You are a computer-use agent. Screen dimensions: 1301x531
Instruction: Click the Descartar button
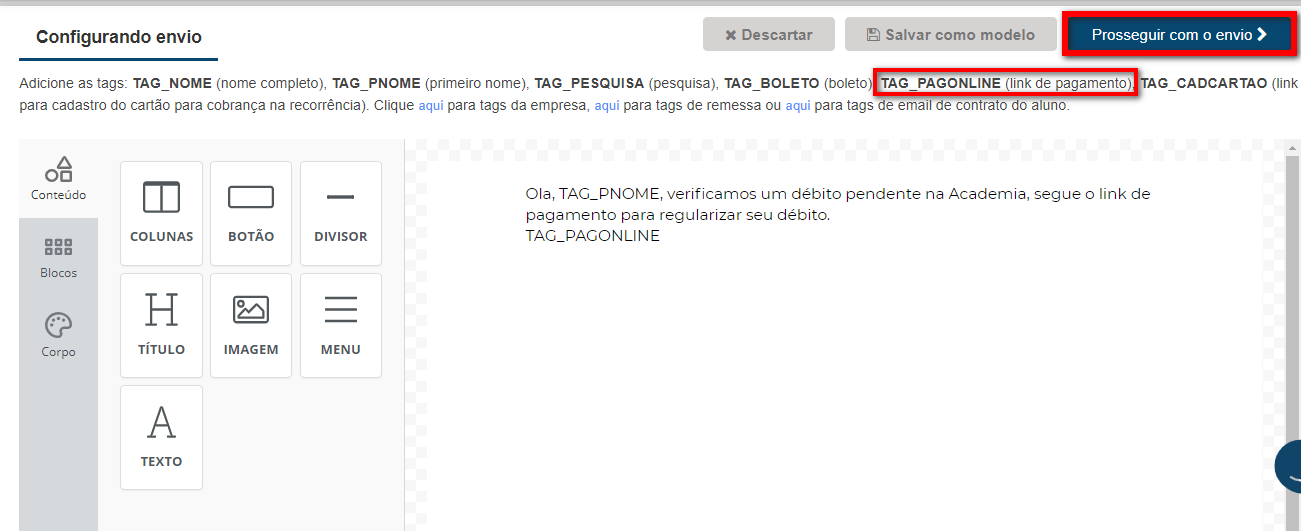768,35
